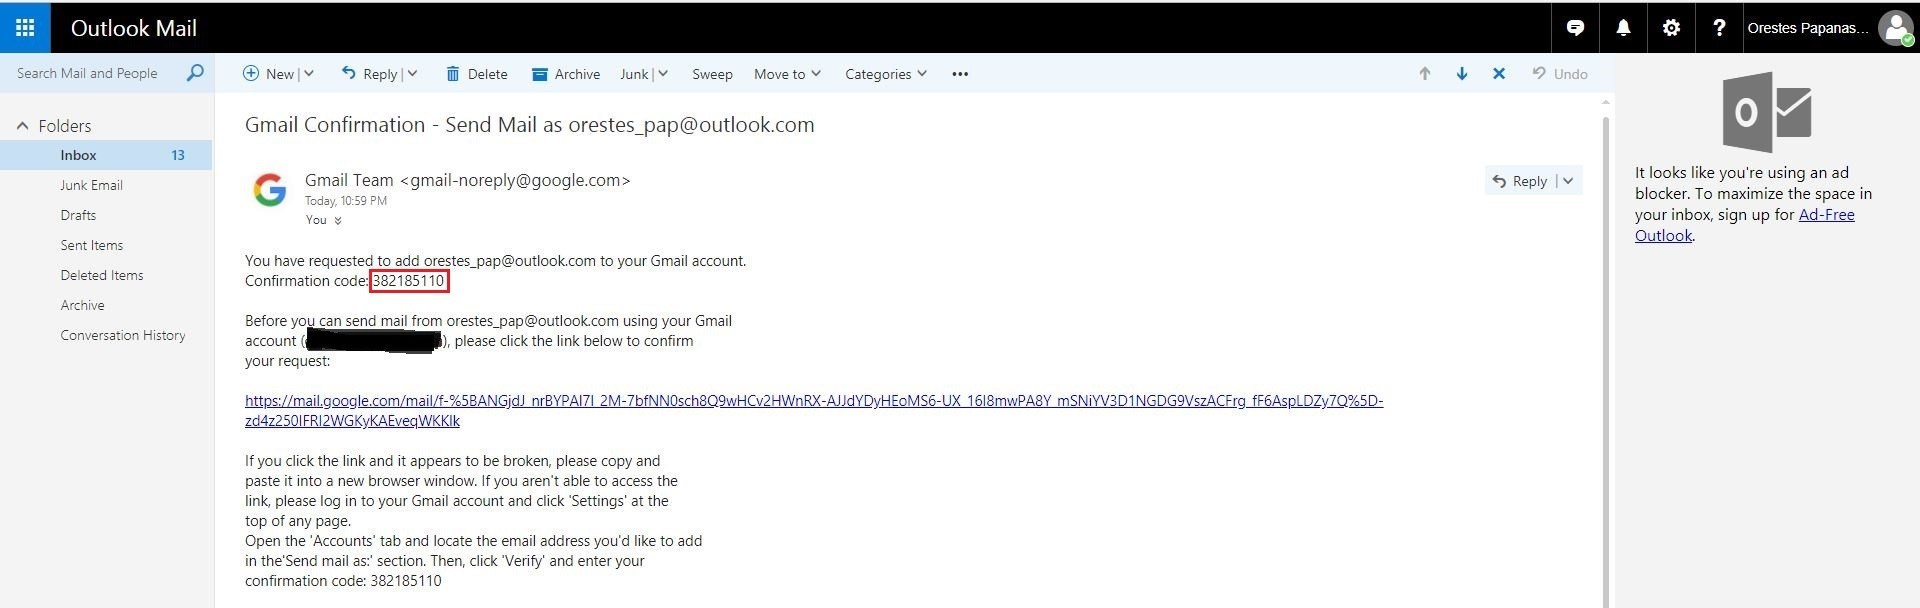Open more commands ellipsis

(960, 74)
